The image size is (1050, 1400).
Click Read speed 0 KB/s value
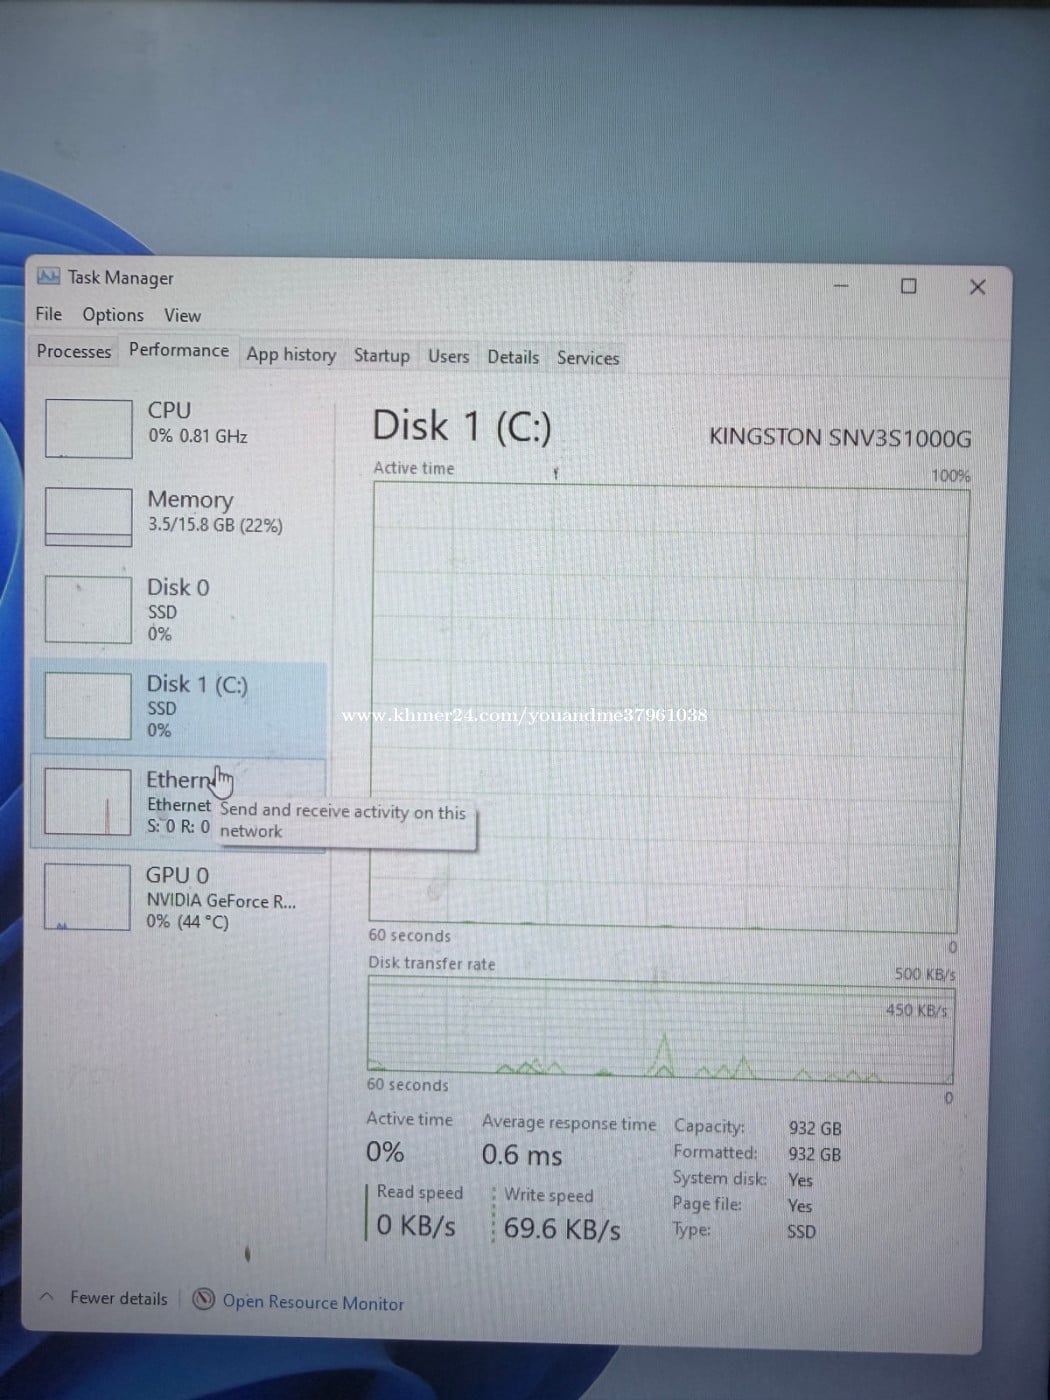click(x=416, y=1225)
